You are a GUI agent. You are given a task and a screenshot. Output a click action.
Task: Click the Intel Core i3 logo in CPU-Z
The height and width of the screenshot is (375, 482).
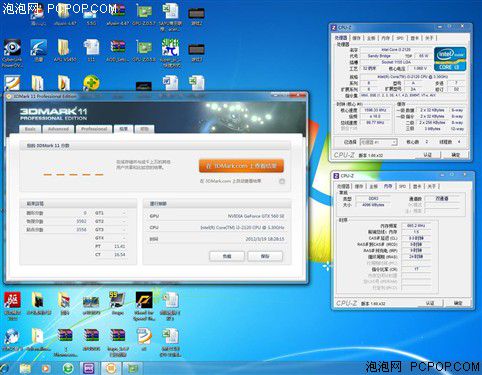pos(450,59)
